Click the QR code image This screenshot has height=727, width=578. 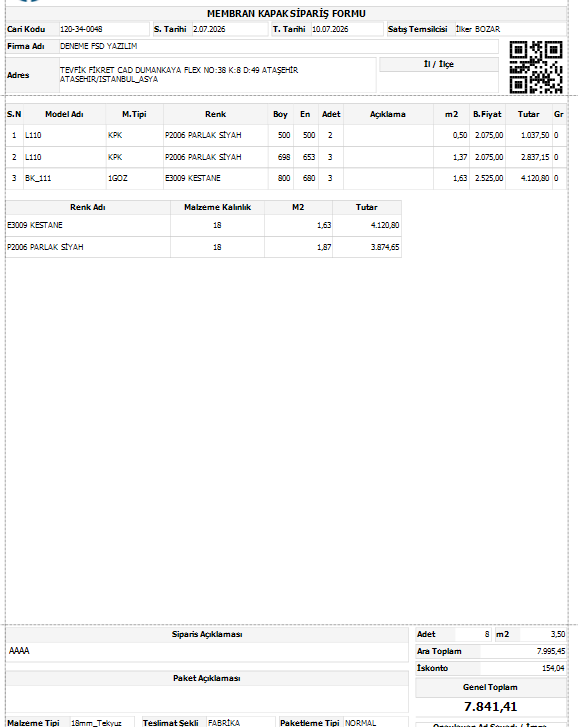point(536,67)
